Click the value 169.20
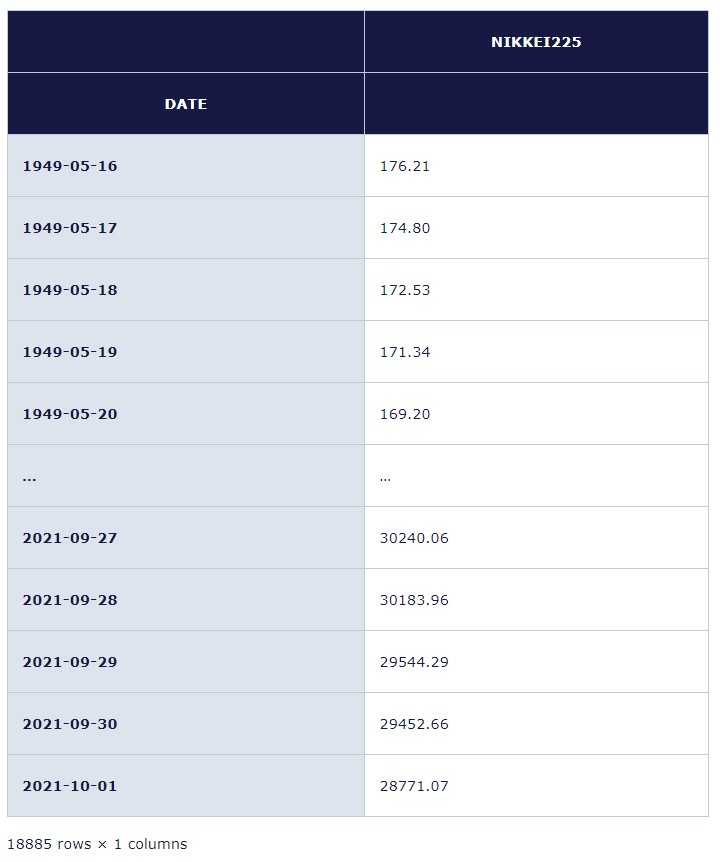This screenshot has height=862, width=720. tap(405, 414)
